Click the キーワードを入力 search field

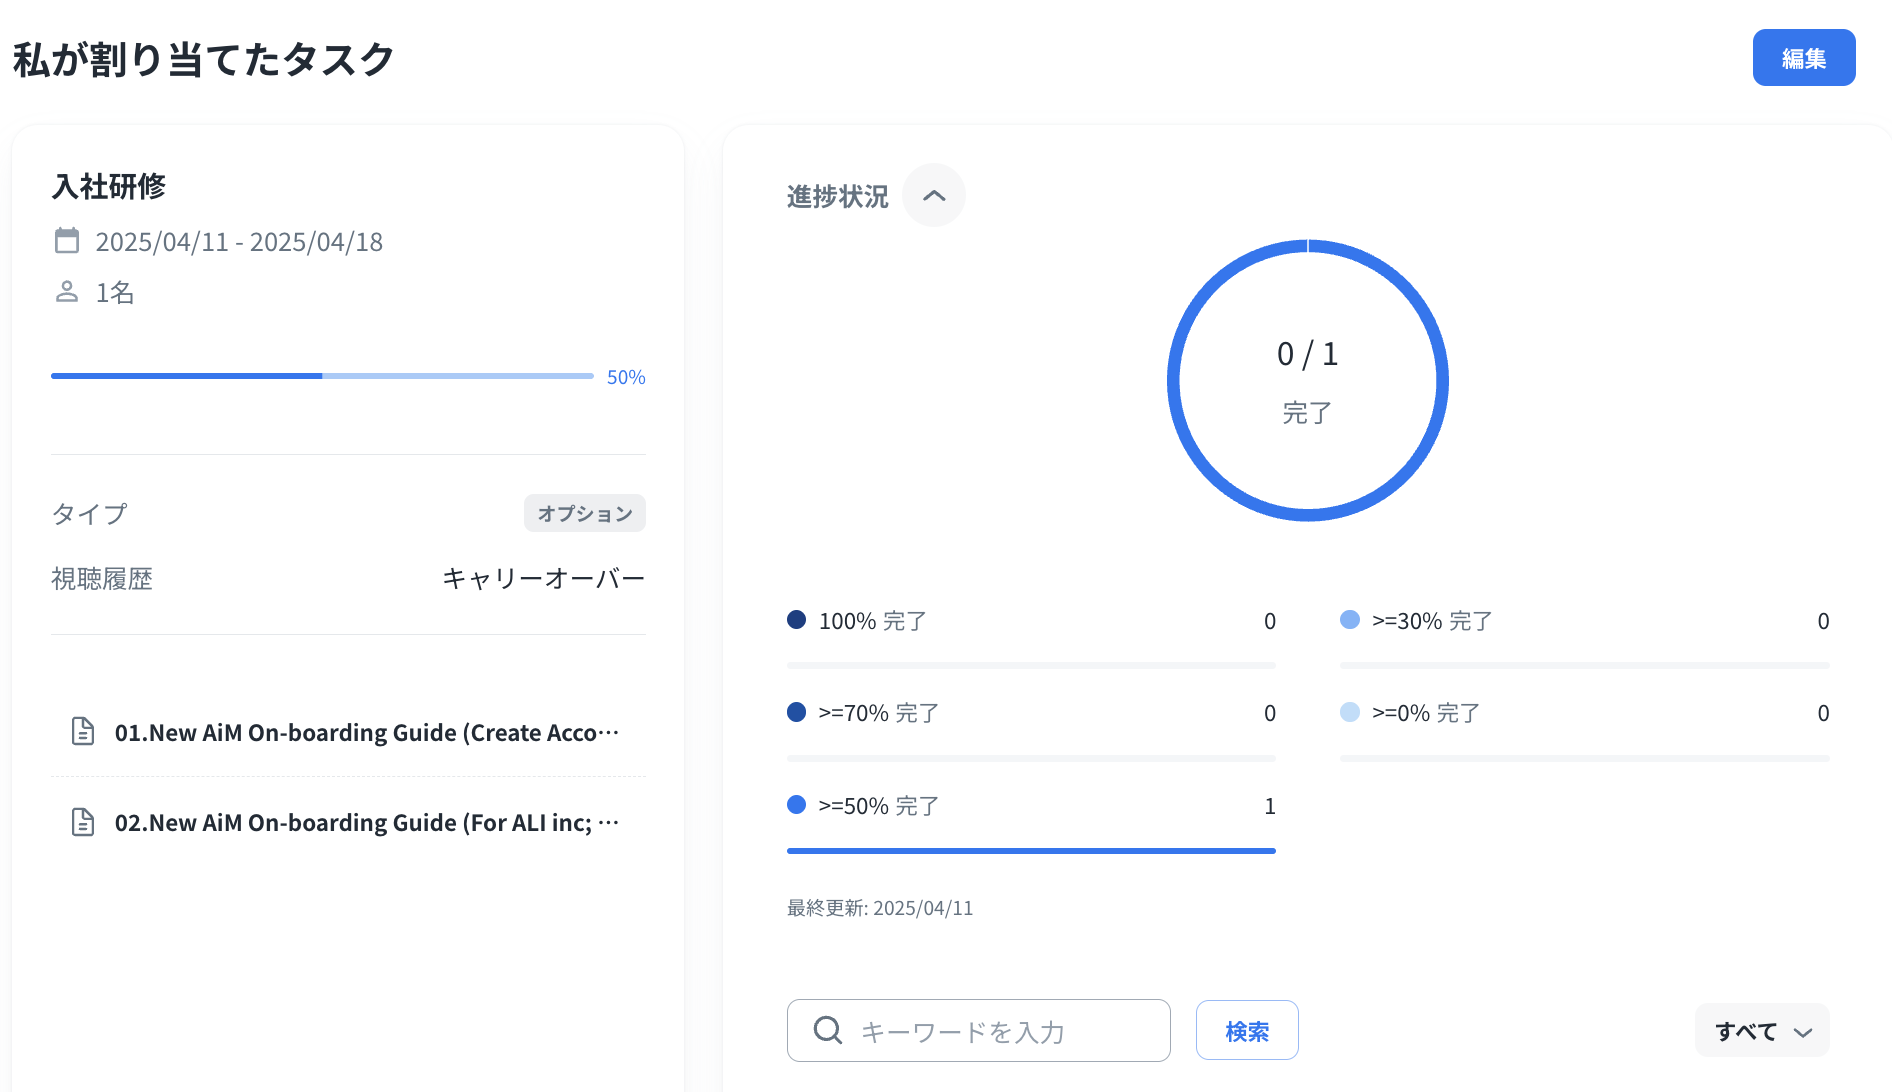[x=1000, y=1031]
